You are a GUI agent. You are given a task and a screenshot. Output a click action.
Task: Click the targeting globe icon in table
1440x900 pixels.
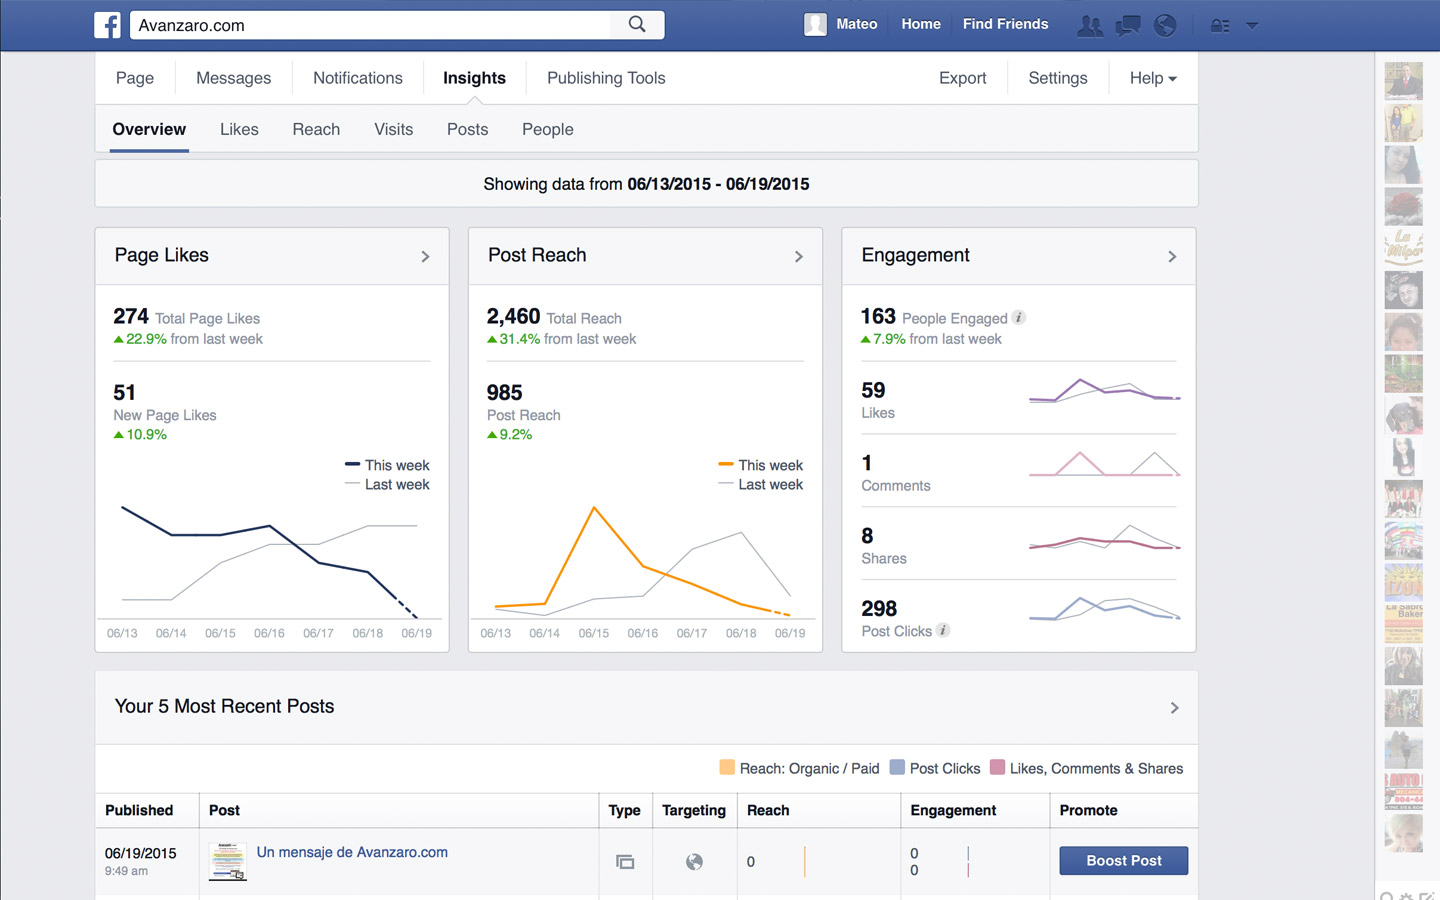pyautogui.click(x=694, y=861)
